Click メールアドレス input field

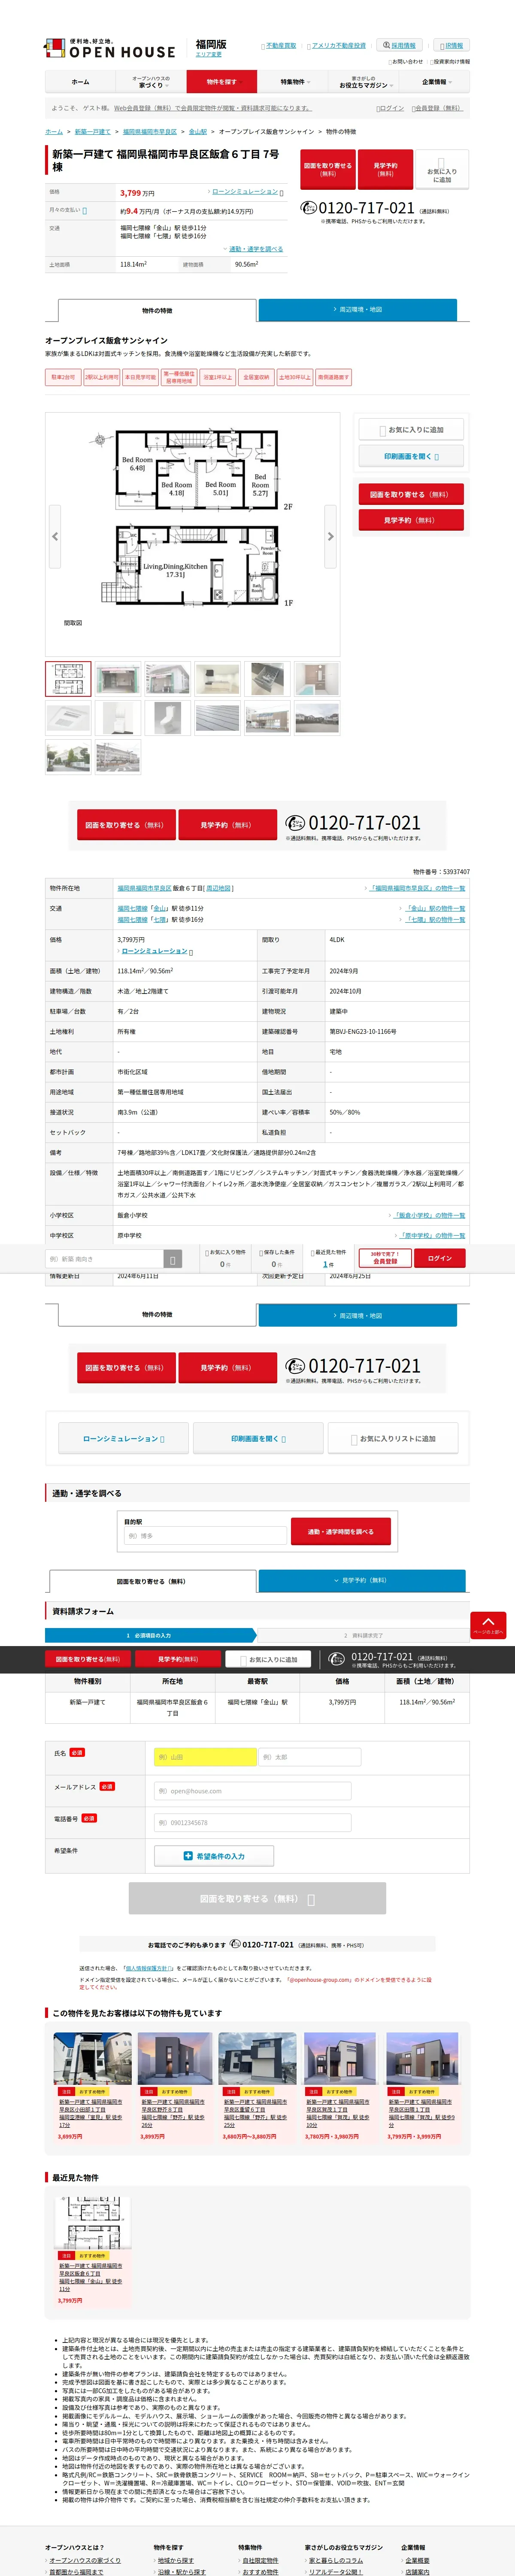253,1791
